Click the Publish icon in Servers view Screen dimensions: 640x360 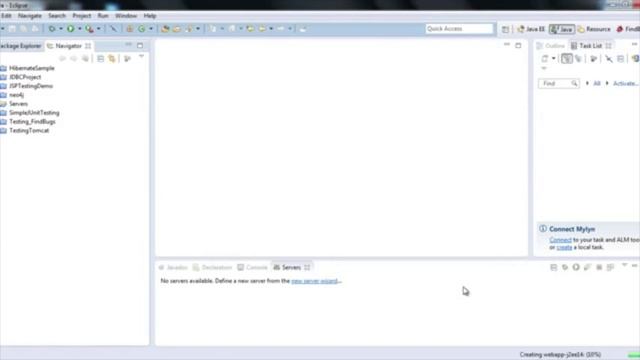click(610, 267)
